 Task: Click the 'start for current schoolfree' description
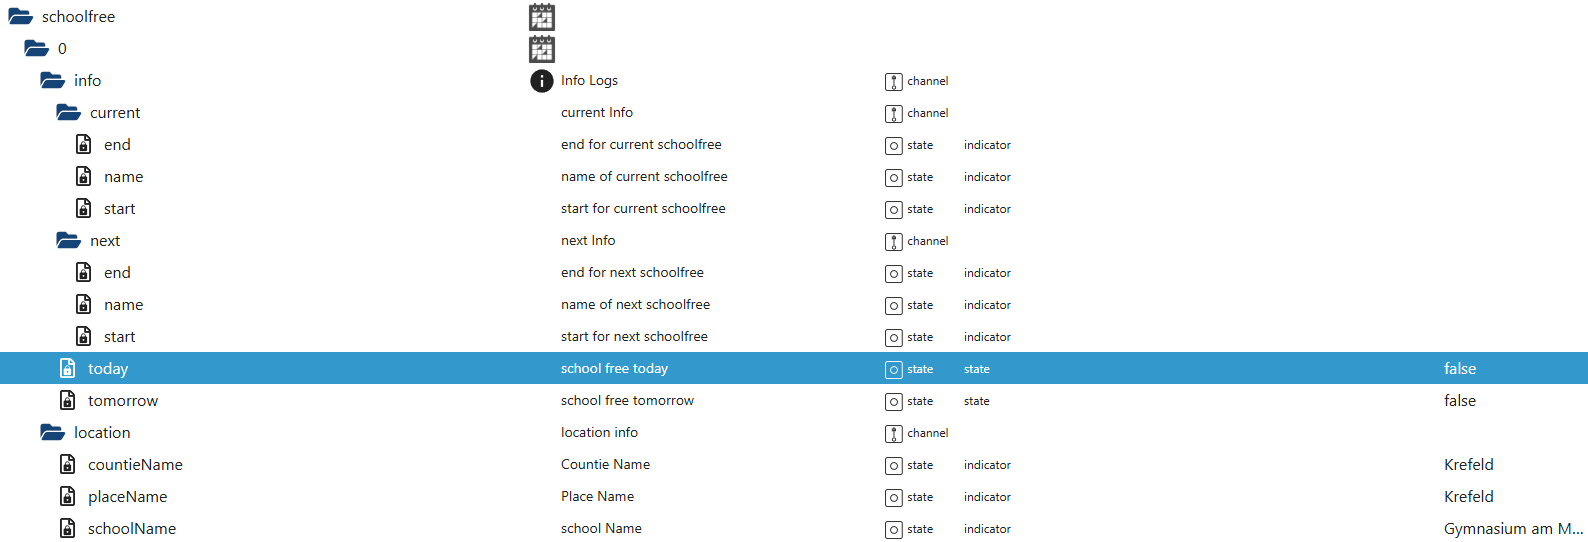click(643, 209)
